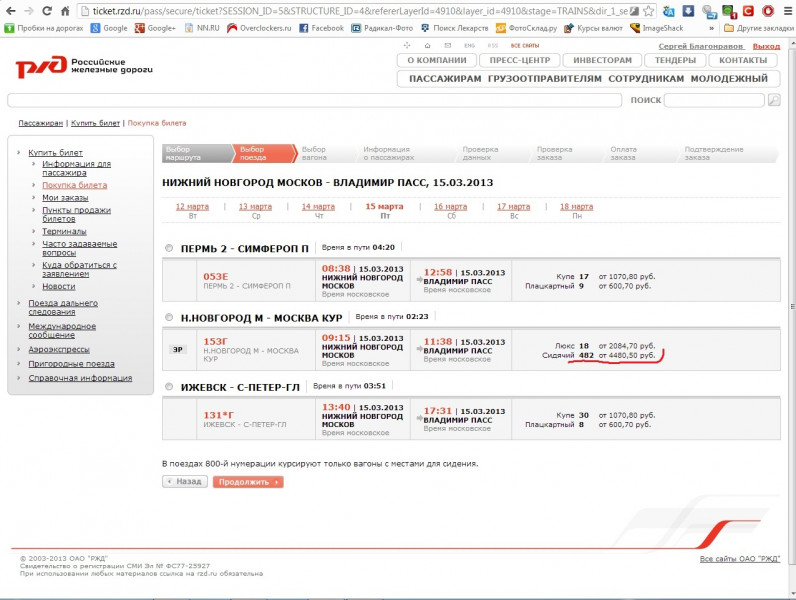Click the ПОИСК search input field
796x600 pixels.
point(714,100)
